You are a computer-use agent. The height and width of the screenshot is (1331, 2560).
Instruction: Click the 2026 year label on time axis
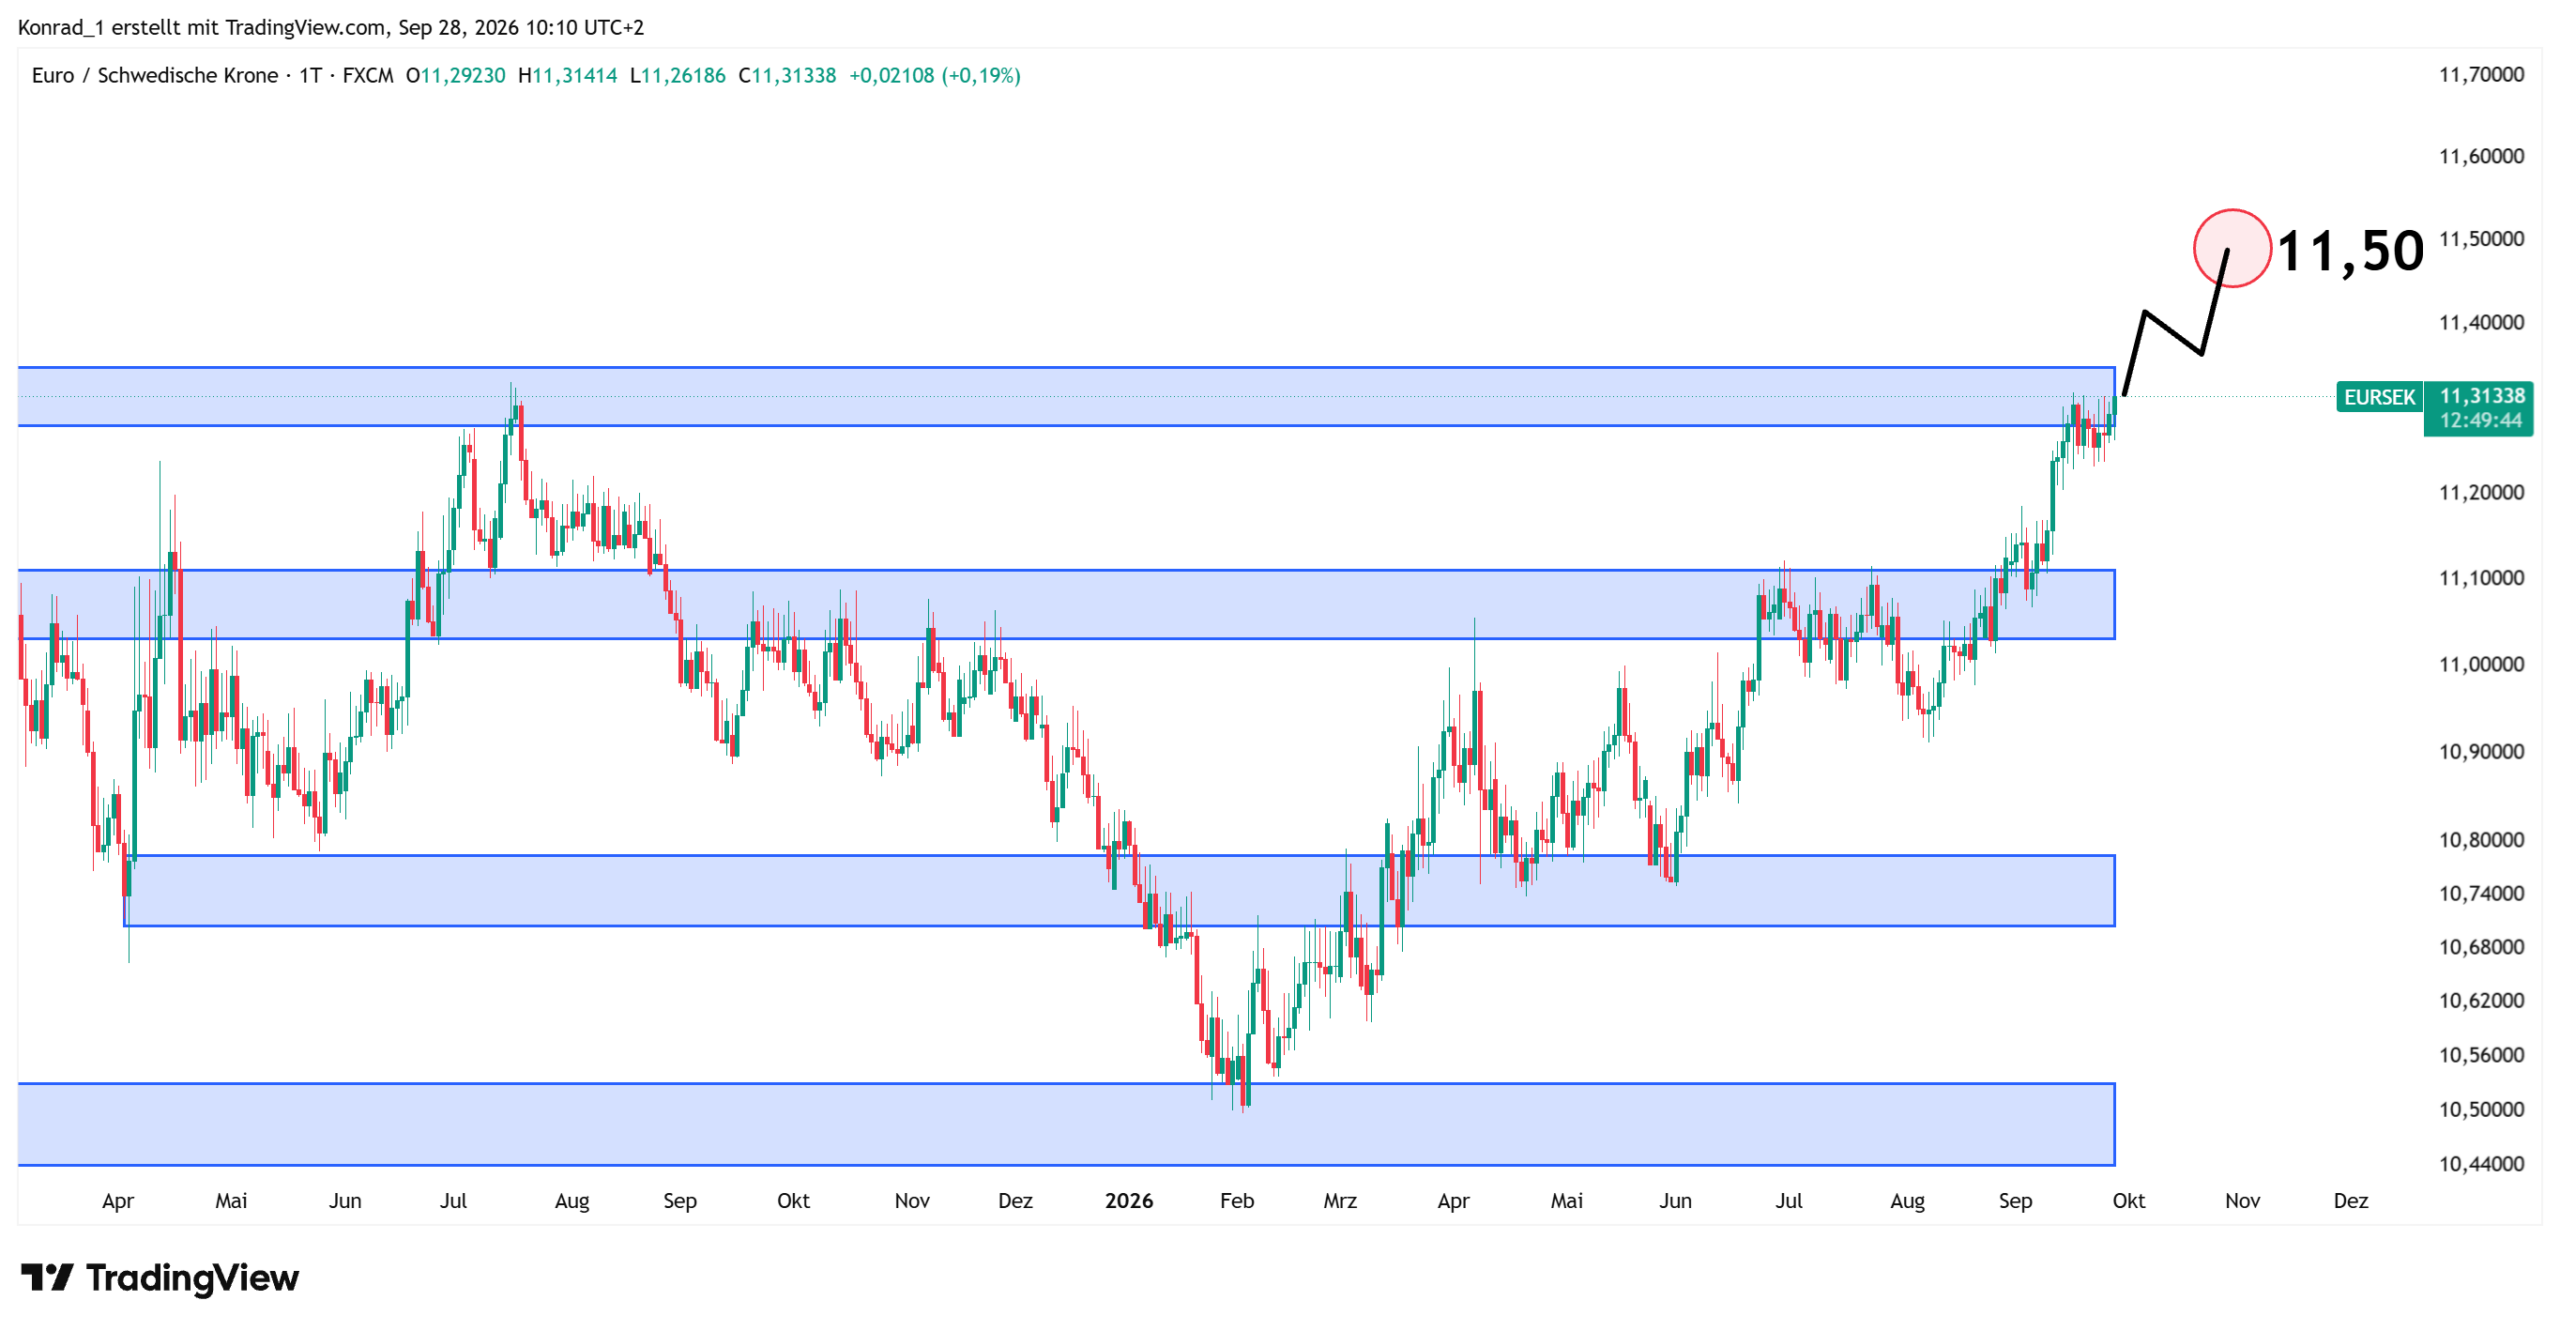tap(1128, 1200)
